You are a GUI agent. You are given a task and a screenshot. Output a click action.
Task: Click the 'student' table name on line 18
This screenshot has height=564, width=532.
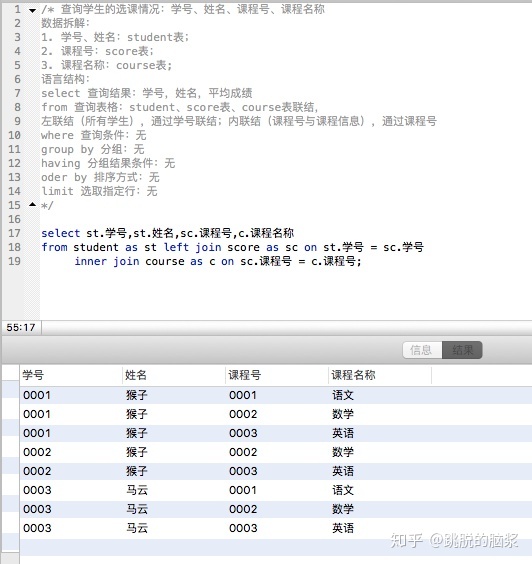tap(96, 247)
